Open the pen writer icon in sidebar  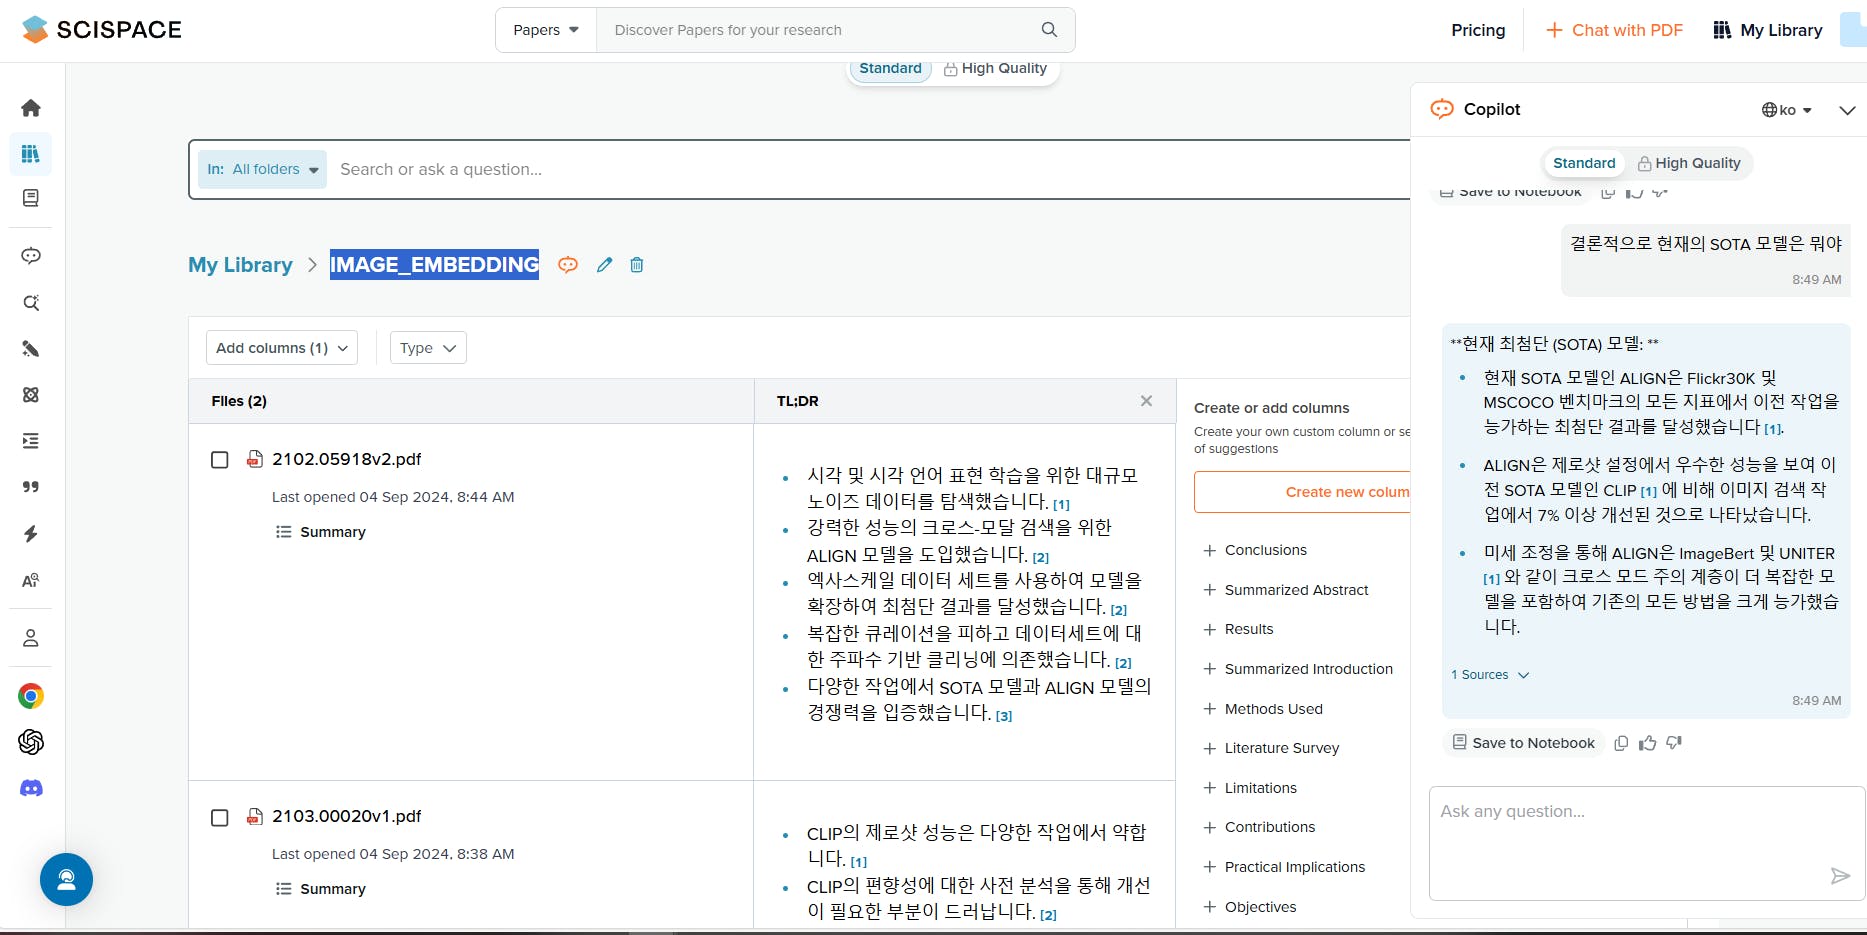pos(31,349)
